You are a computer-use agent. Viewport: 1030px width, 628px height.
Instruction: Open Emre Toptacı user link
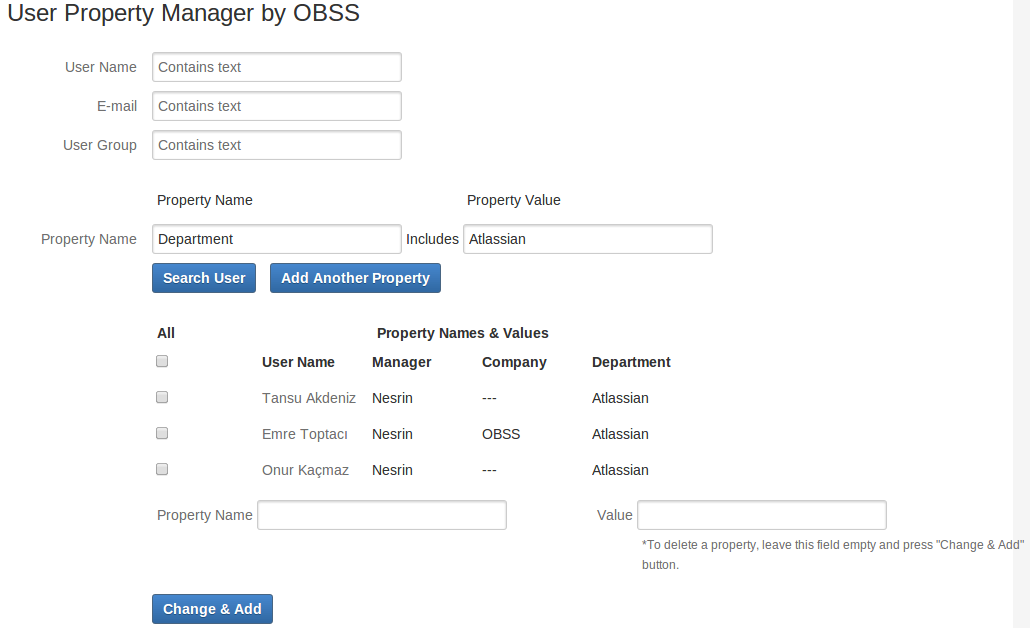click(305, 434)
